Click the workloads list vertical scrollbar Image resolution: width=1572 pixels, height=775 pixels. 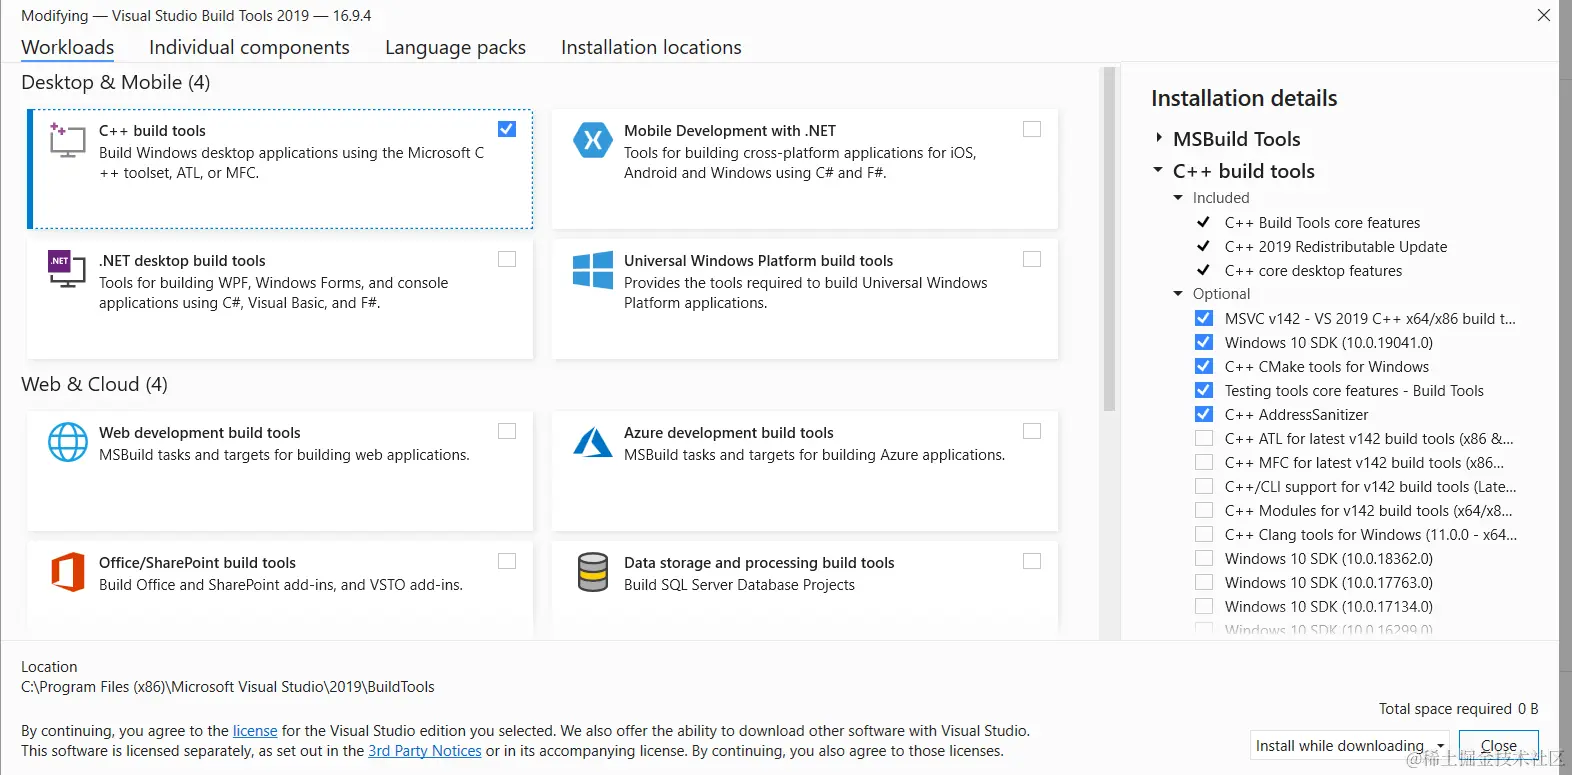point(1108,240)
